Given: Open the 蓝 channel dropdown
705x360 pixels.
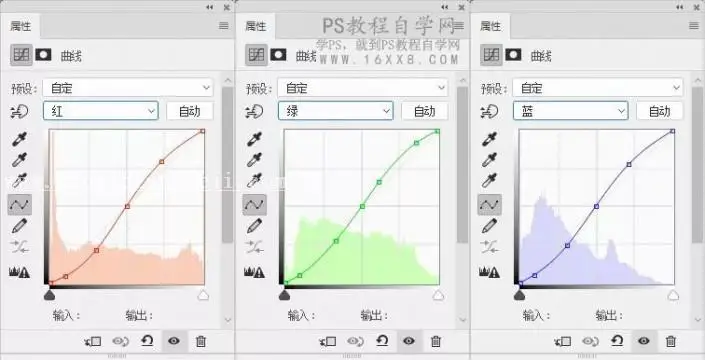Looking at the screenshot, I should click(x=571, y=111).
